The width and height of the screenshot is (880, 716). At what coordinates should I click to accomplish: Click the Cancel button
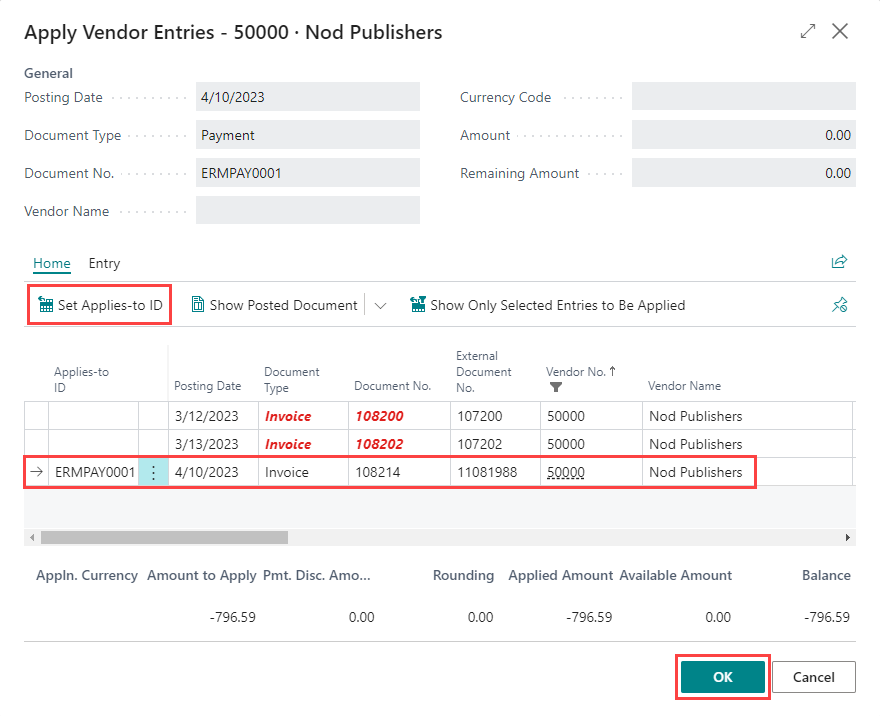[813, 677]
